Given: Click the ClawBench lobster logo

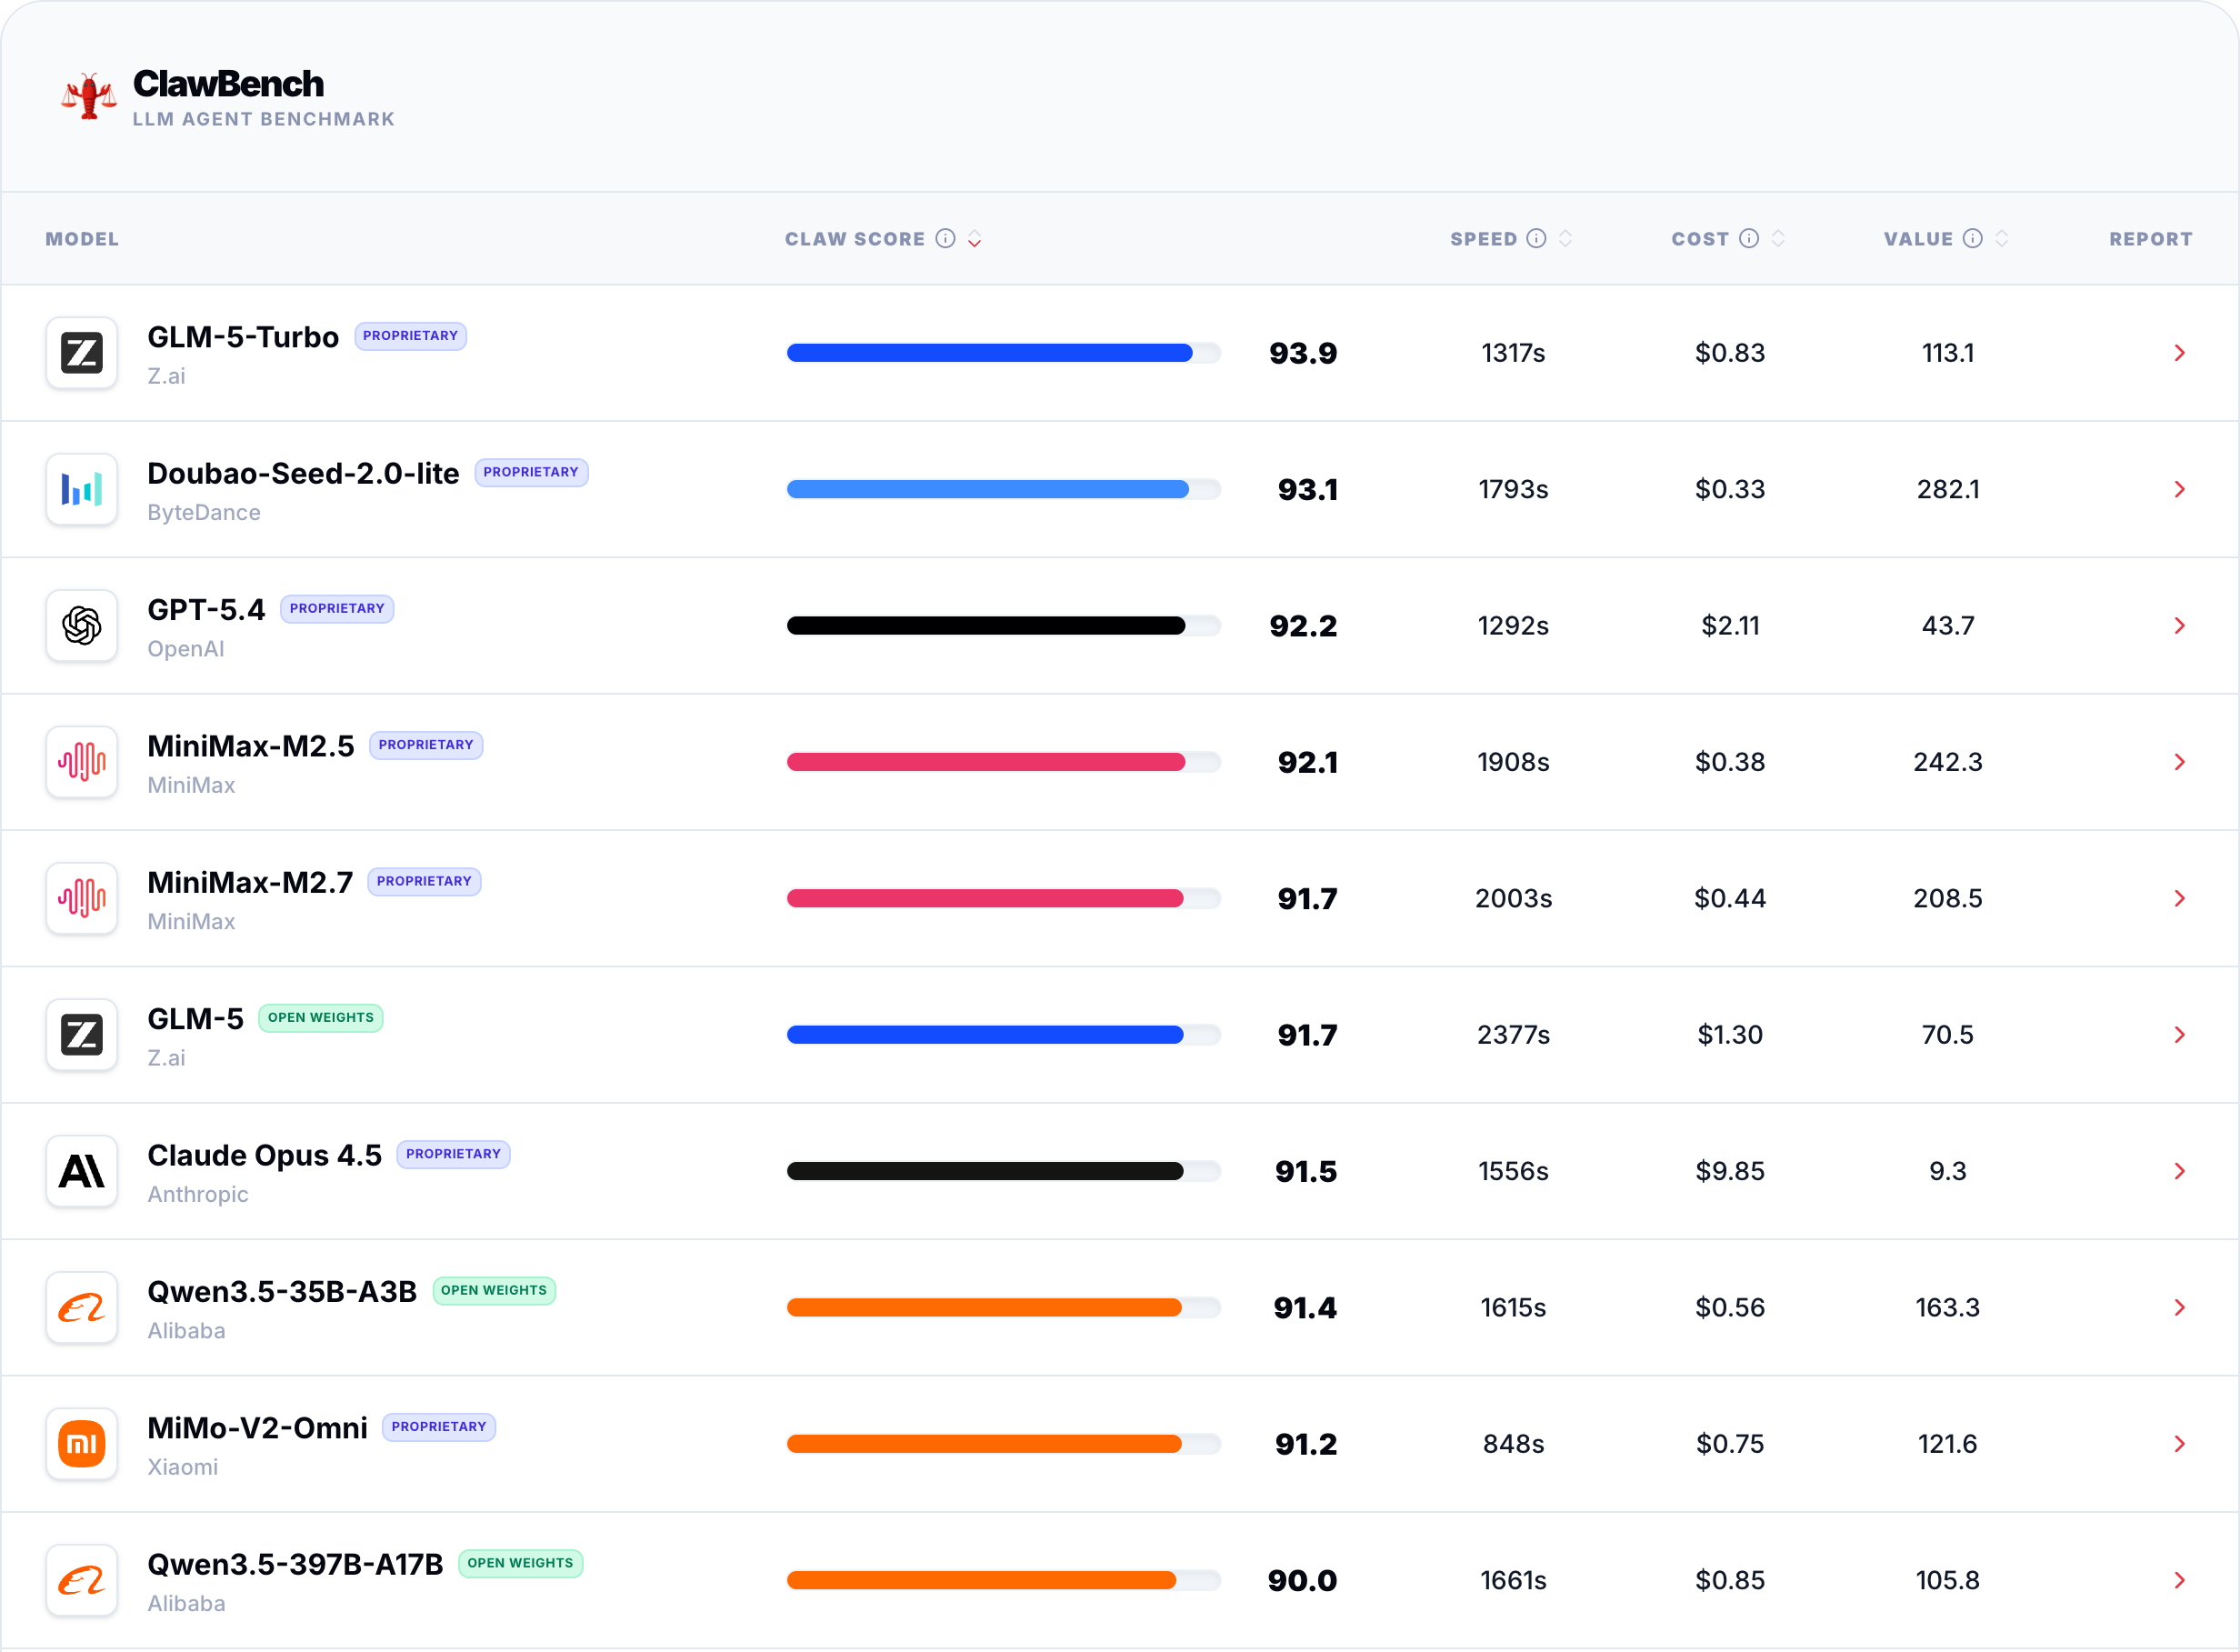Looking at the screenshot, I should (x=89, y=97).
